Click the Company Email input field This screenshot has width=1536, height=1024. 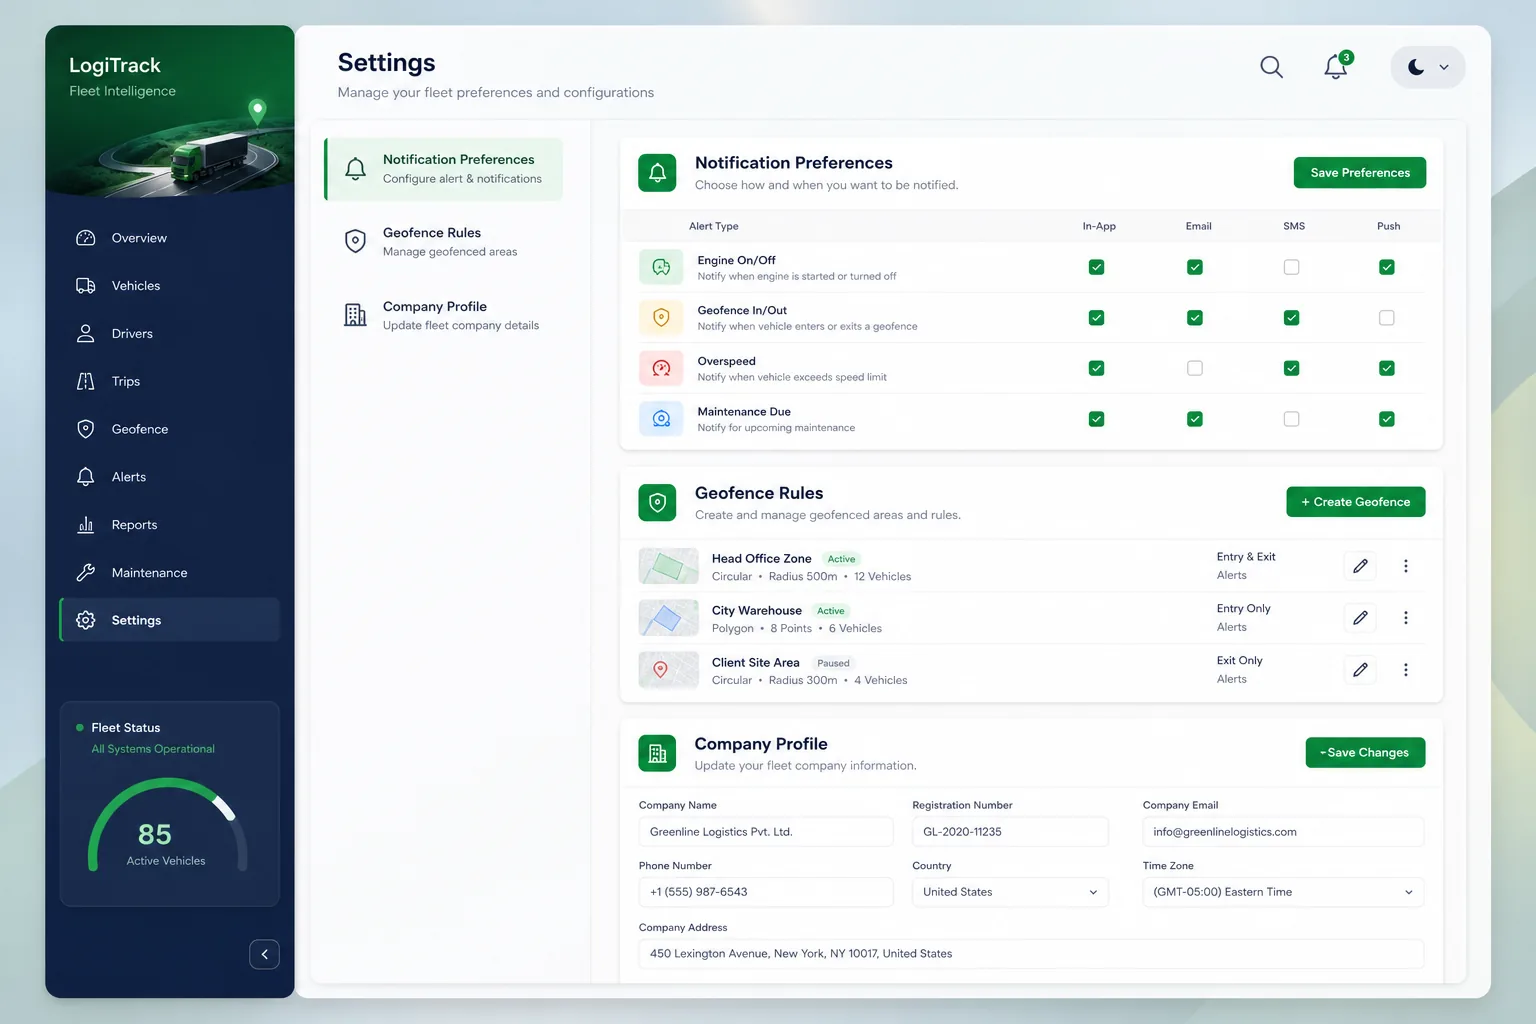(x=1283, y=832)
